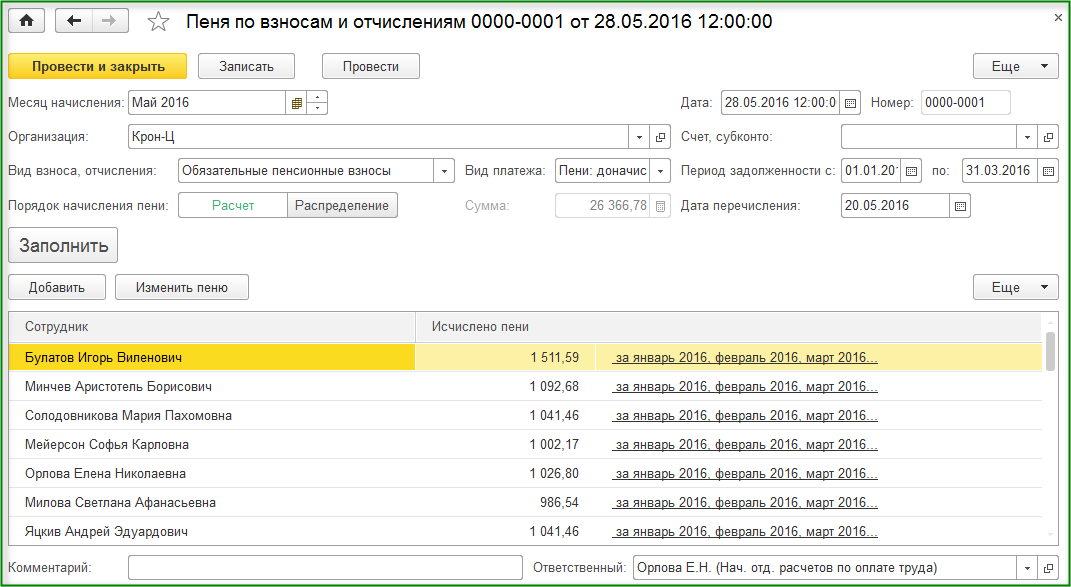The image size is (1071, 587).
Task: Open Ответственный selection form icon
Action: [x=1047, y=567]
